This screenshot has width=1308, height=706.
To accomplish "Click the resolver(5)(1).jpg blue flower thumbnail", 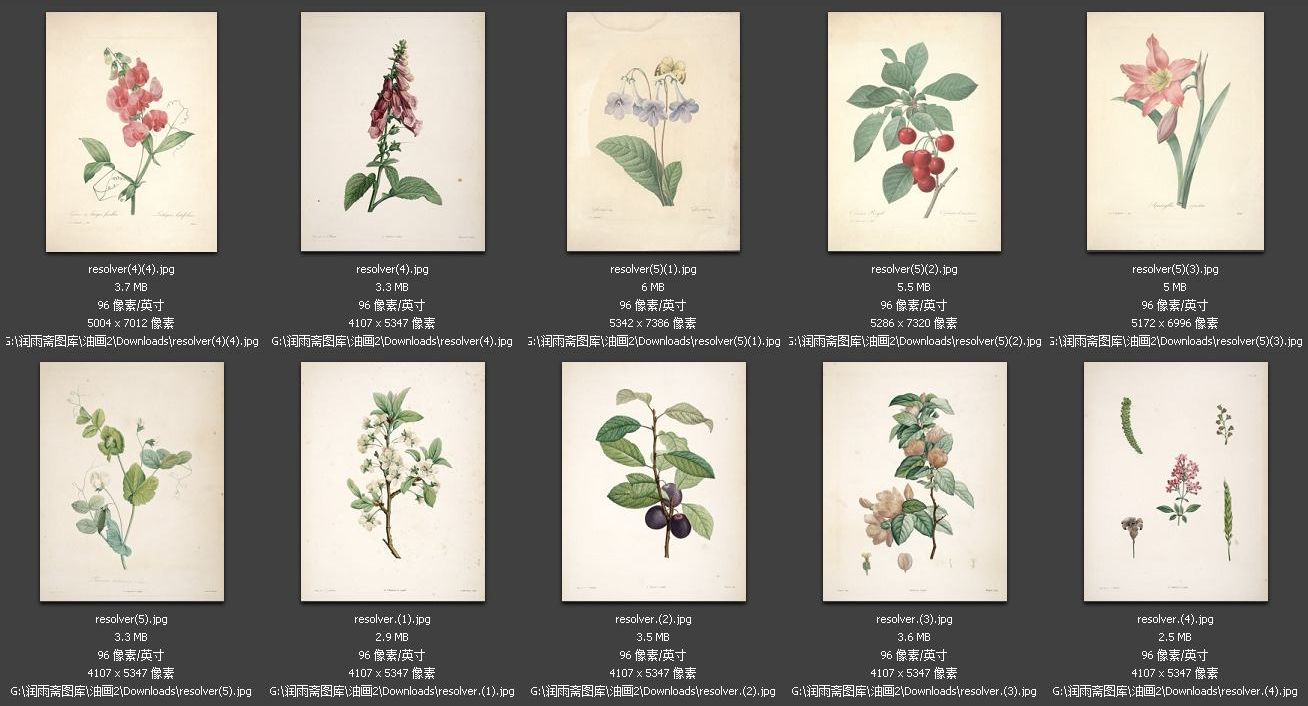I will click(653, 132).
